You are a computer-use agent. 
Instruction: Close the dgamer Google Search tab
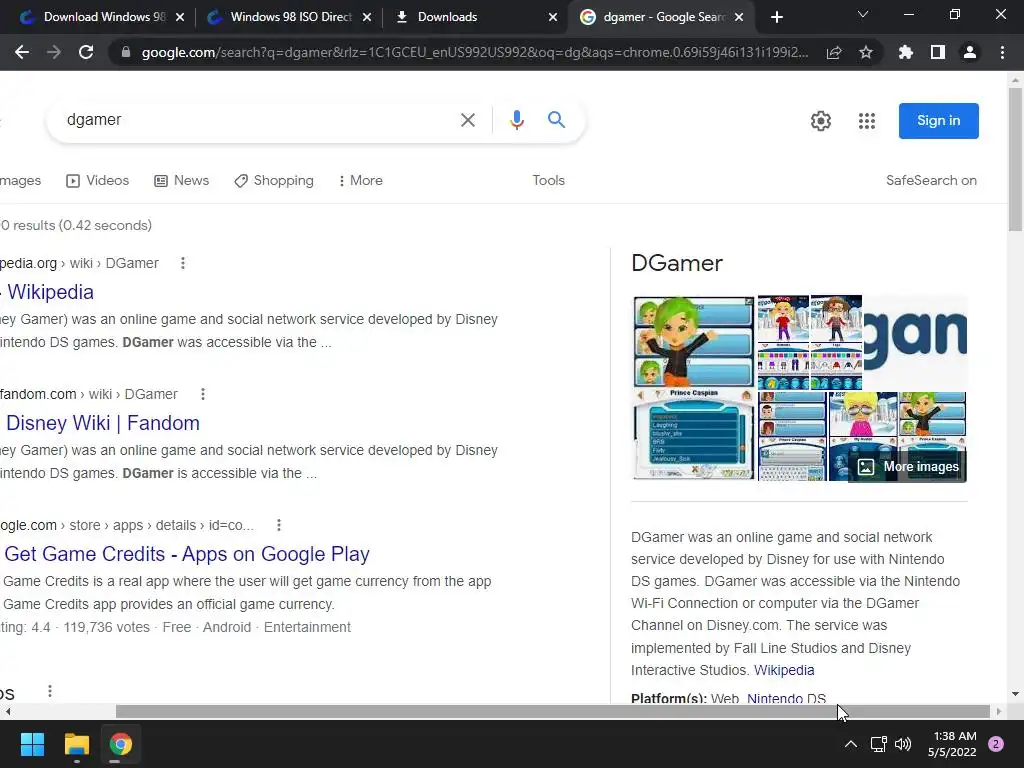click(739, 17)
